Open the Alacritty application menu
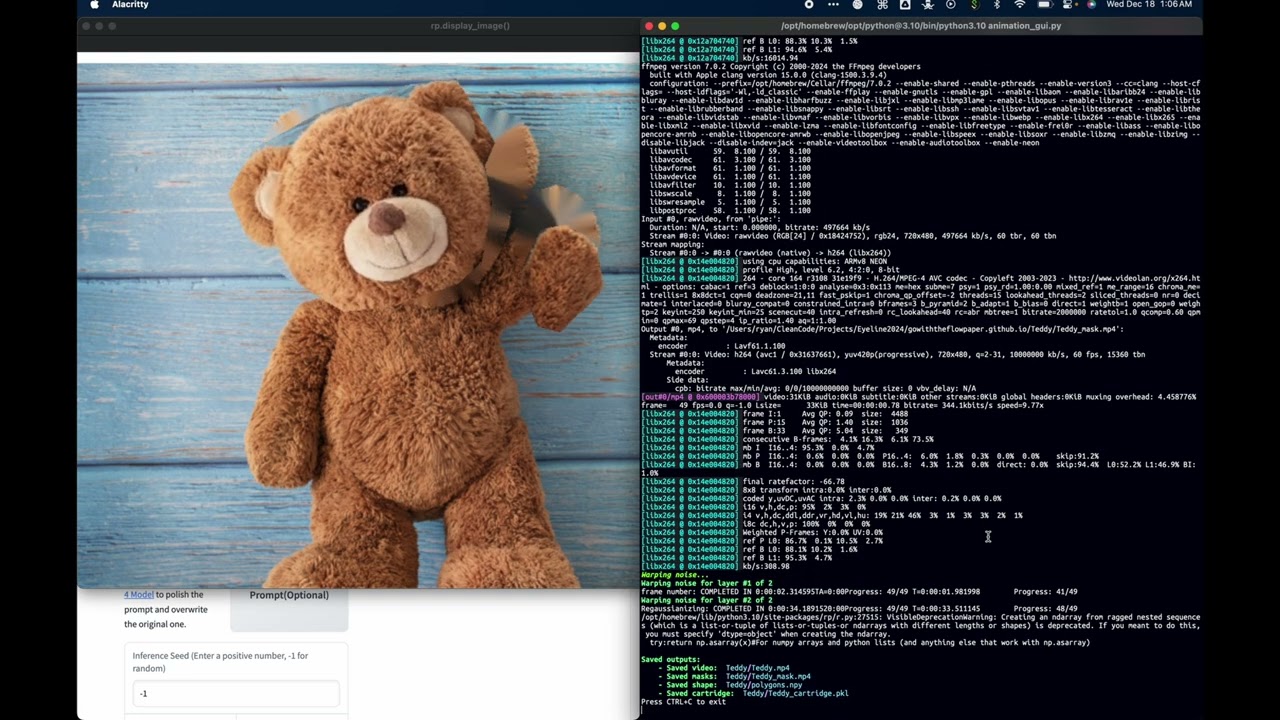Viewport: 1280px width, 720px height. click(x=130, y=5)
